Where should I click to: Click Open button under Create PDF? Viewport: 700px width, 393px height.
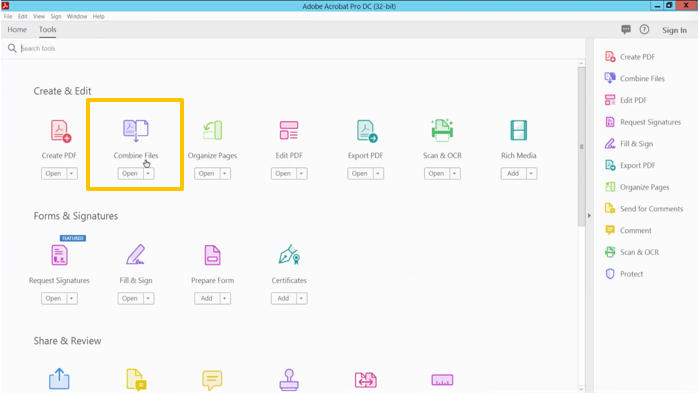(x=54, y=173)
